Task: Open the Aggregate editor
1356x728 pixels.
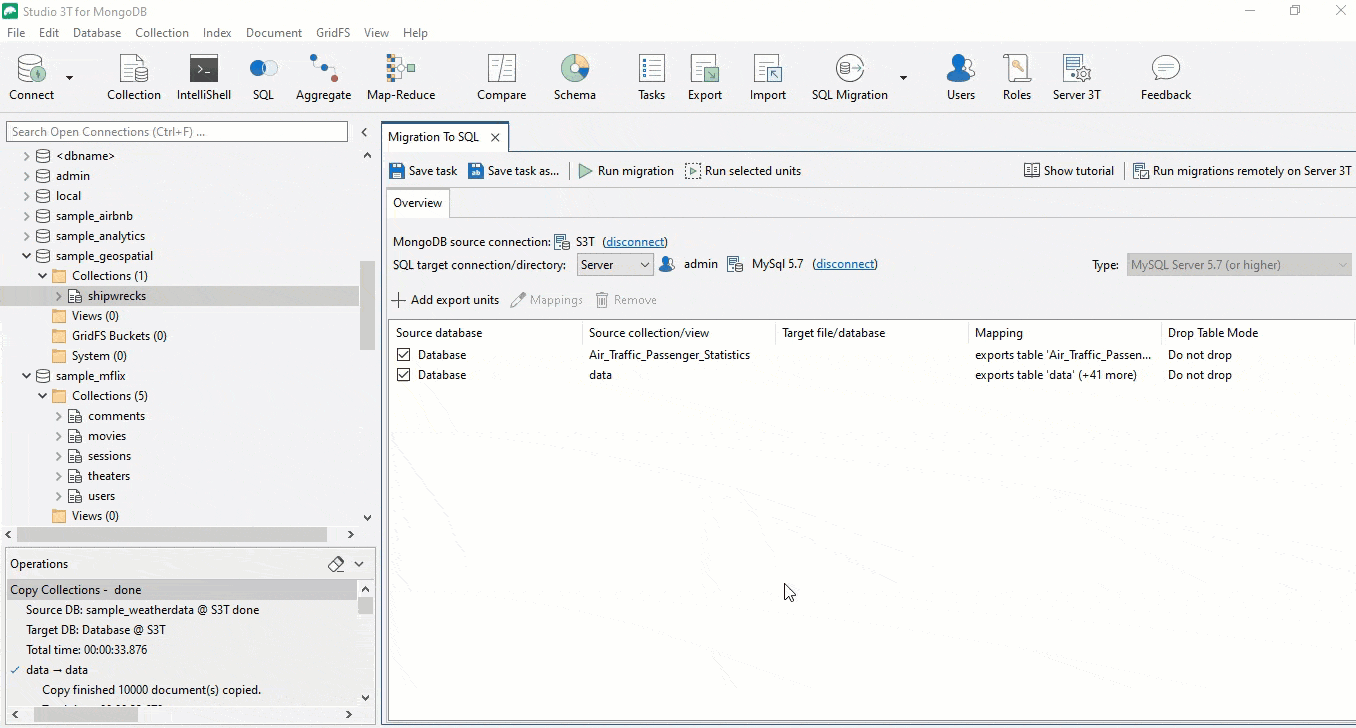Action: point(323,78)
